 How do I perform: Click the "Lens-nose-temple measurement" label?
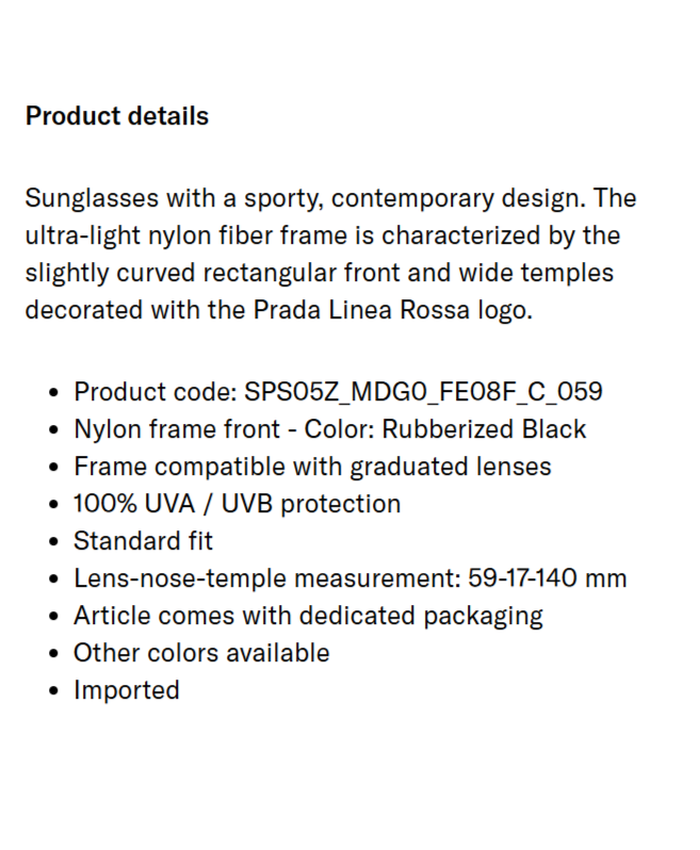pyautogui.click(x=264, y=578)
